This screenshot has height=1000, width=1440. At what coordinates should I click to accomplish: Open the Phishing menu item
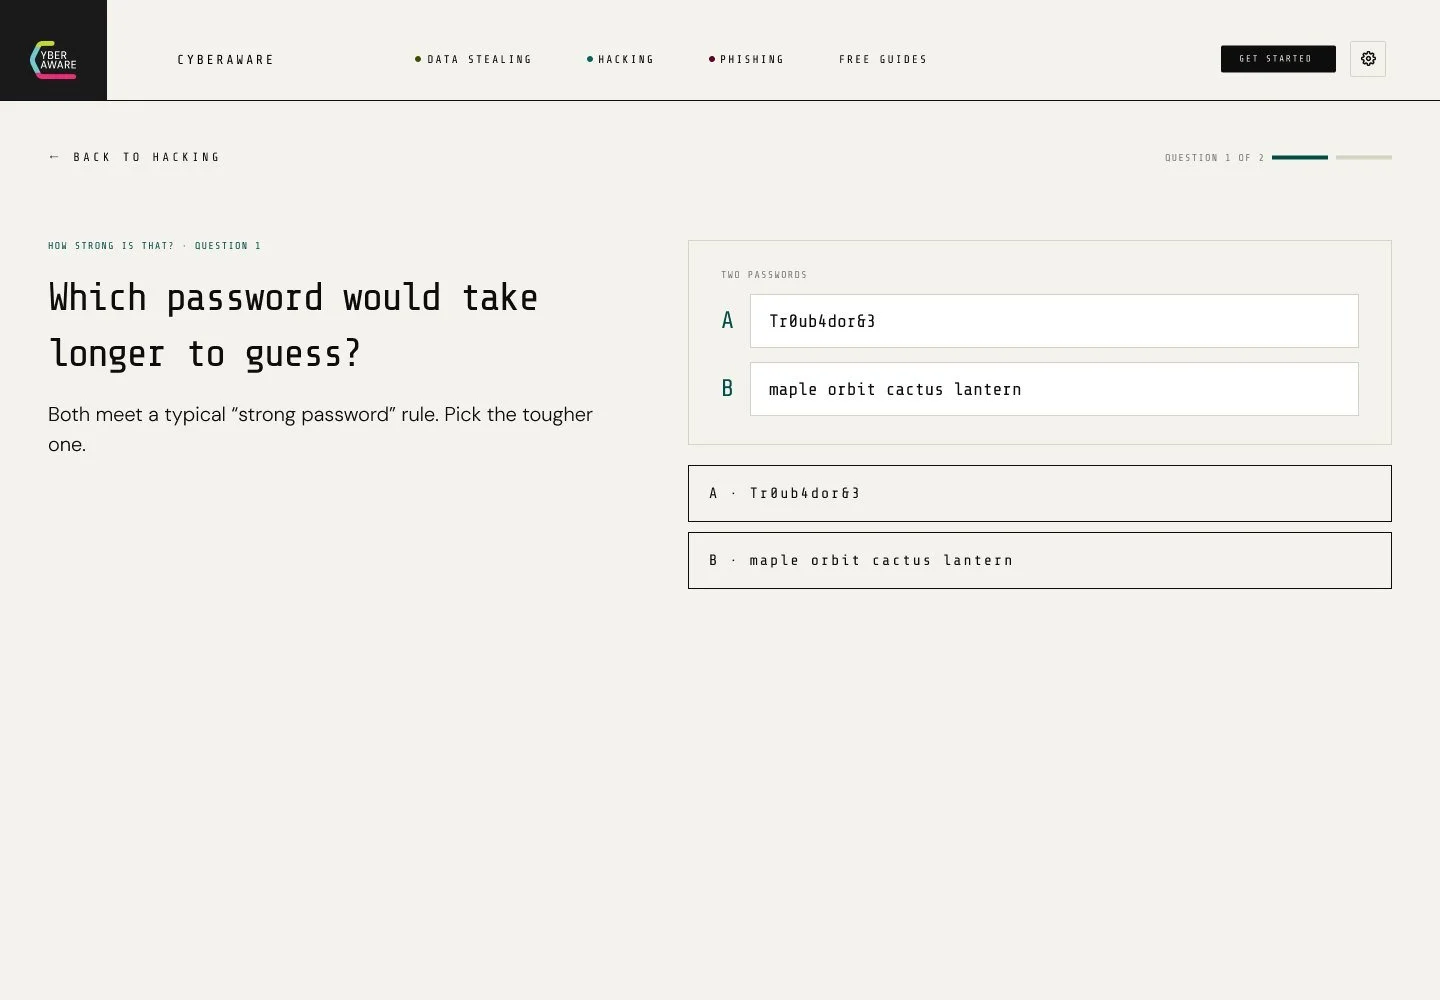(747, 60)
